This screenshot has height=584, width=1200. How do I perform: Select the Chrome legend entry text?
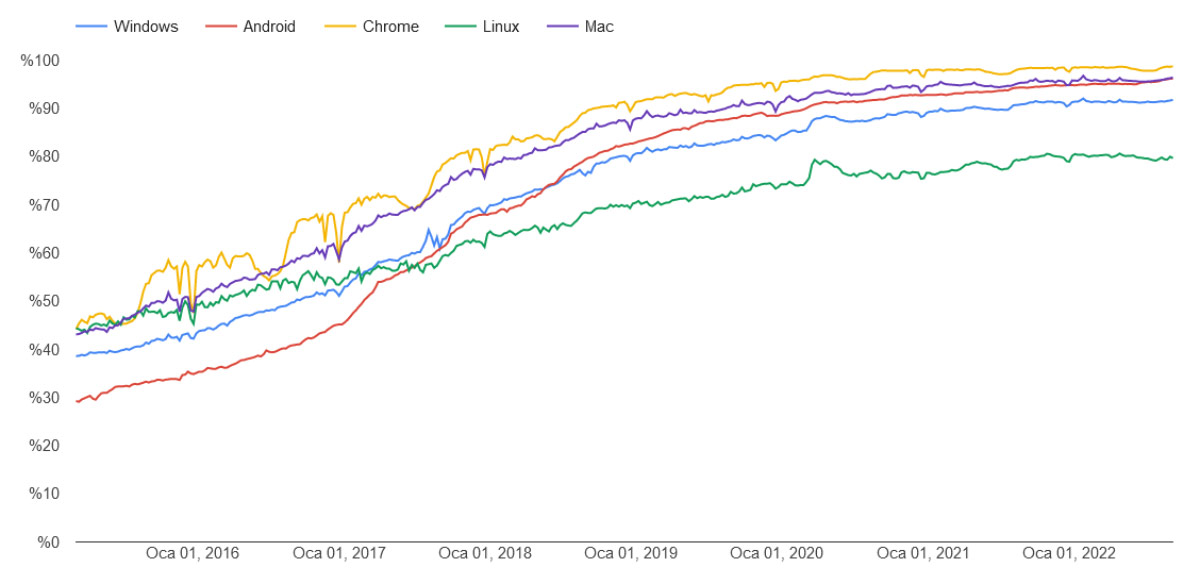point(391,27)
